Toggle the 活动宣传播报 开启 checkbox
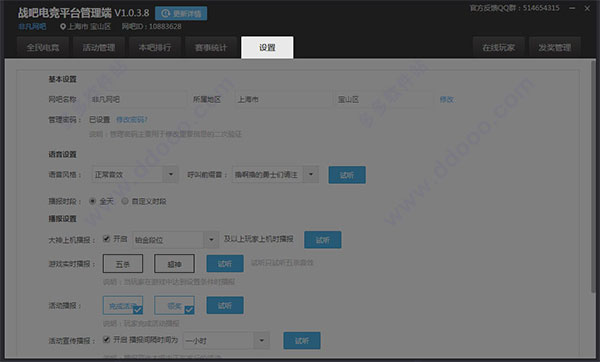The image size is (600, 362). [106, 339]
